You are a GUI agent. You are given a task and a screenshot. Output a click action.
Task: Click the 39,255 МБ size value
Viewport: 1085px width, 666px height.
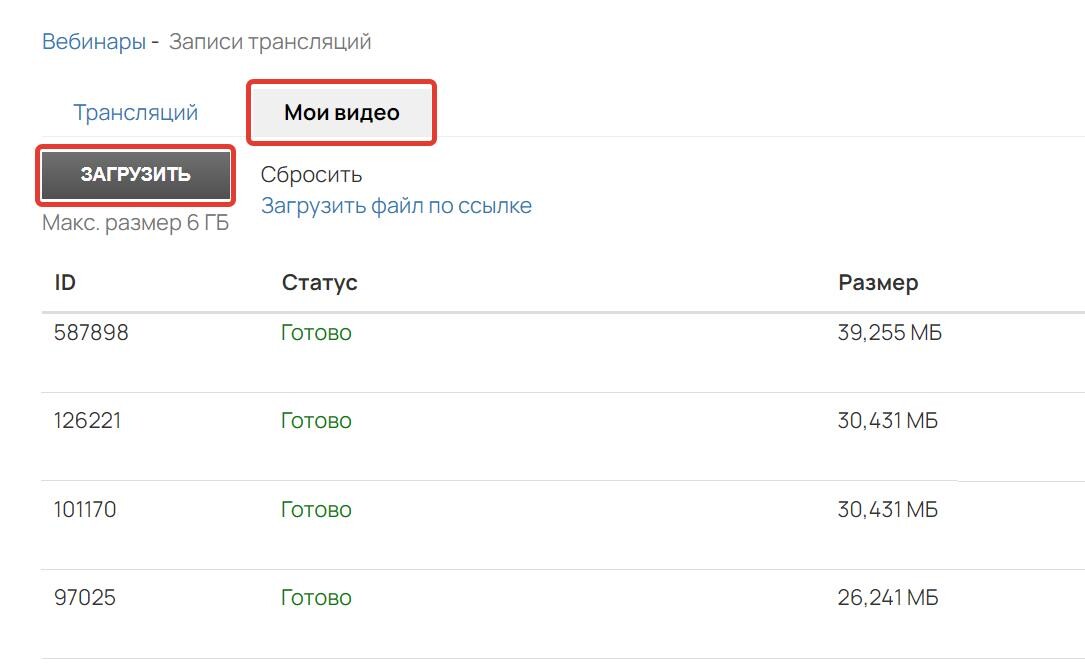click(890, 333)
